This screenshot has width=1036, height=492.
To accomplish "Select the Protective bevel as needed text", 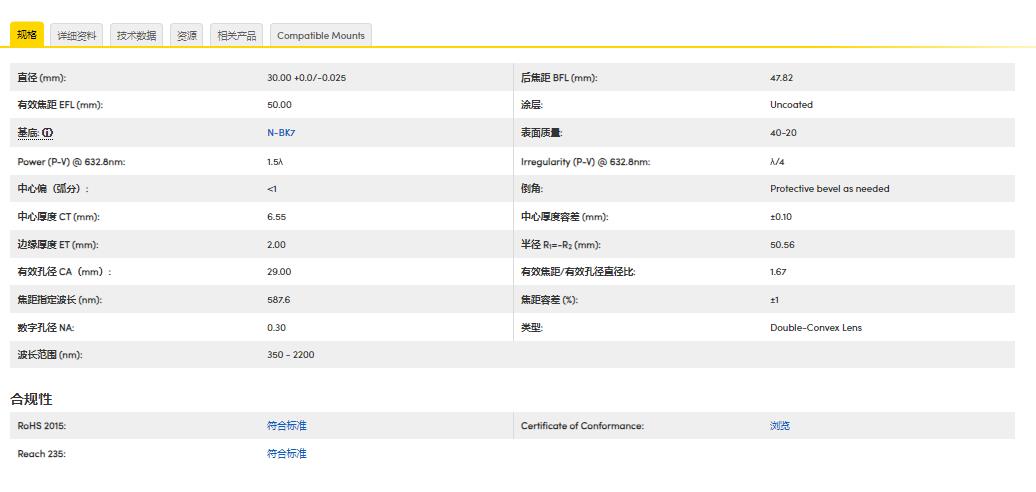I will (830, 189).
